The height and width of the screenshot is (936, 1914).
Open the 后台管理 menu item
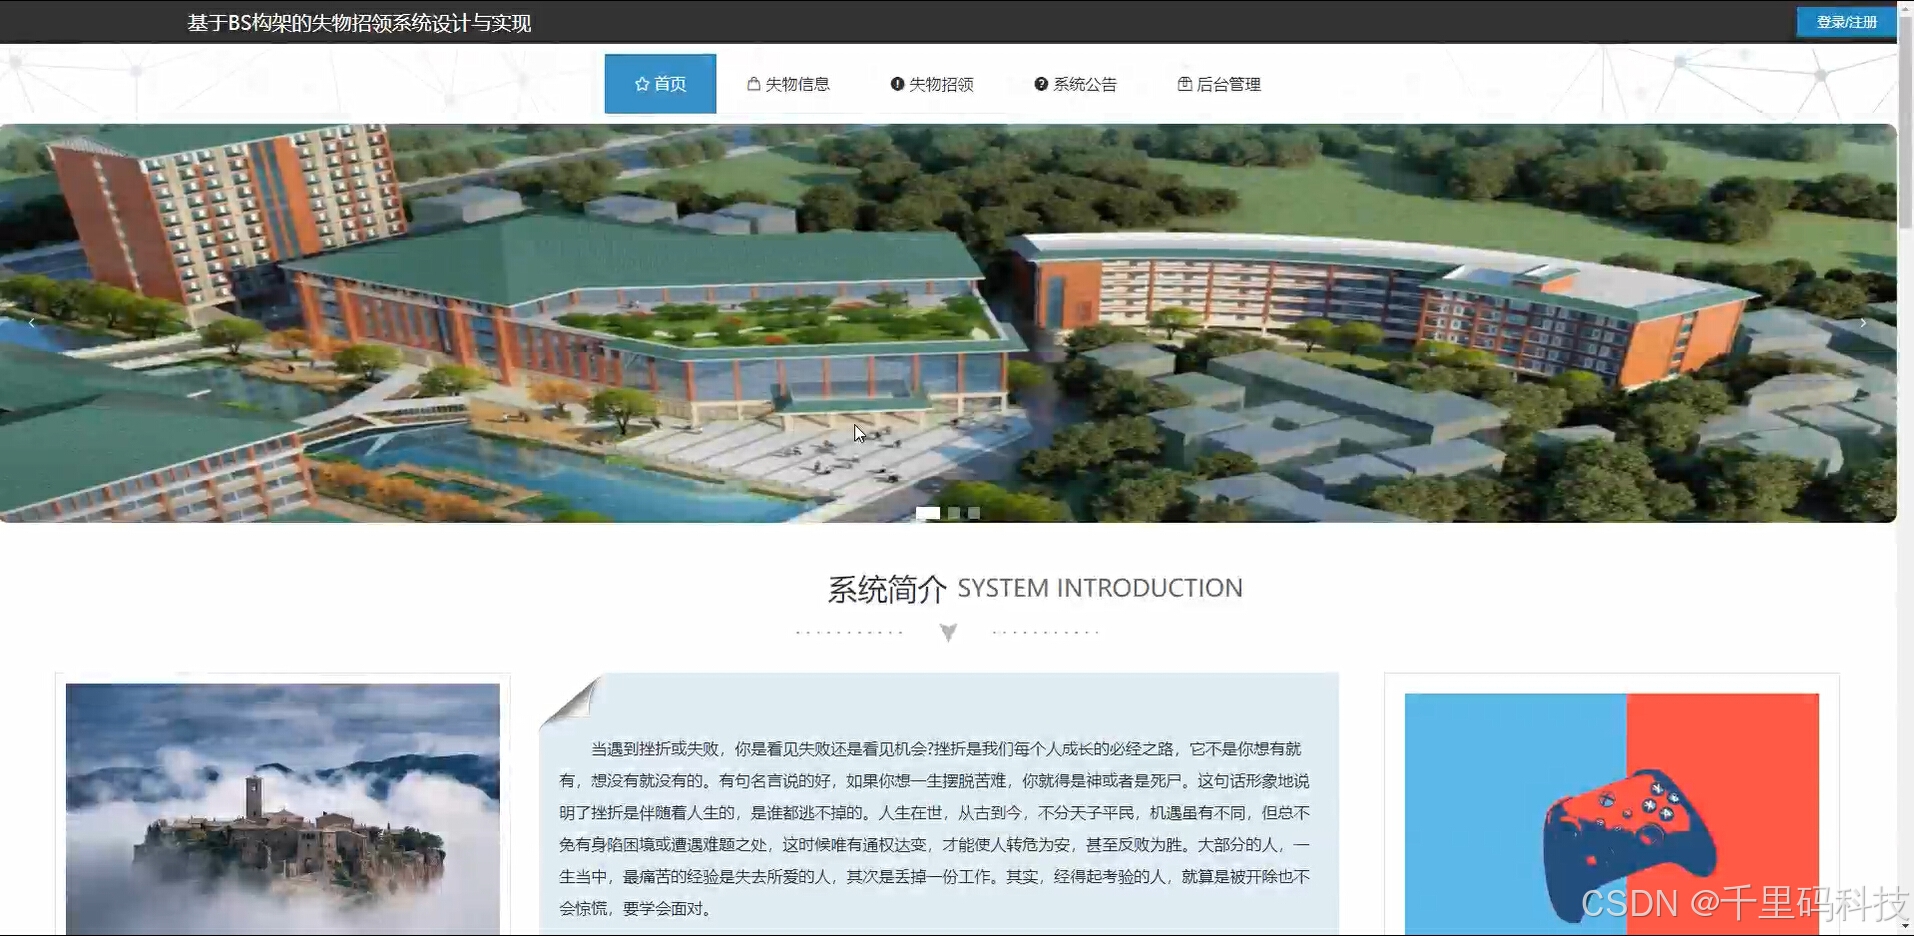(x=1219, y=84)
